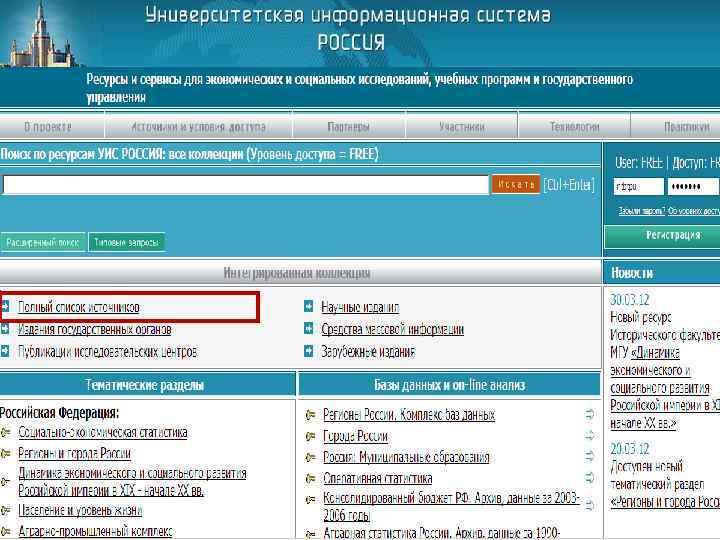This screenshot has width=720, height=540.
Task: Click the main search input field
Action: coord(246,185)
